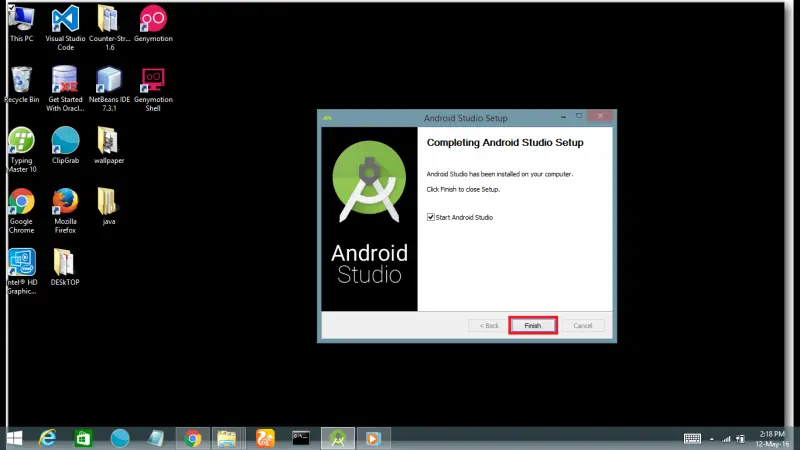Image resolution: width=800 pixels, height=450 pixels.
Task: Open Internet Explorer from the taskbar
Action: click(47, 438)
